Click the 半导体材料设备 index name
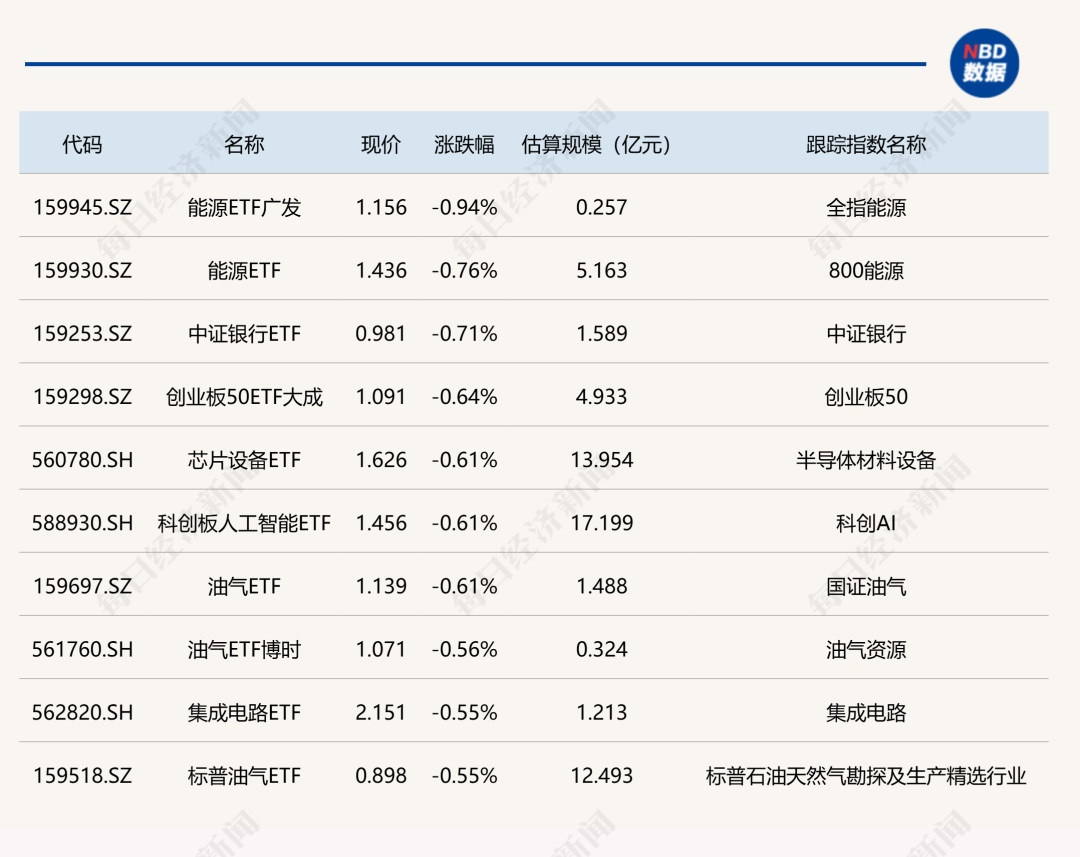 point(866,460)
